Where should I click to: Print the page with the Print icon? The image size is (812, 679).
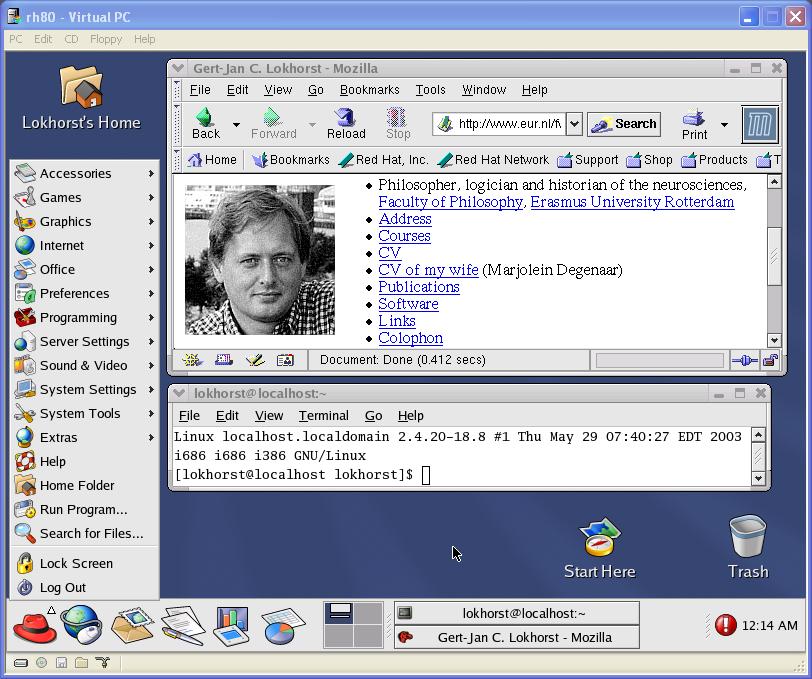pyautogui.click(x=694, y=125)
